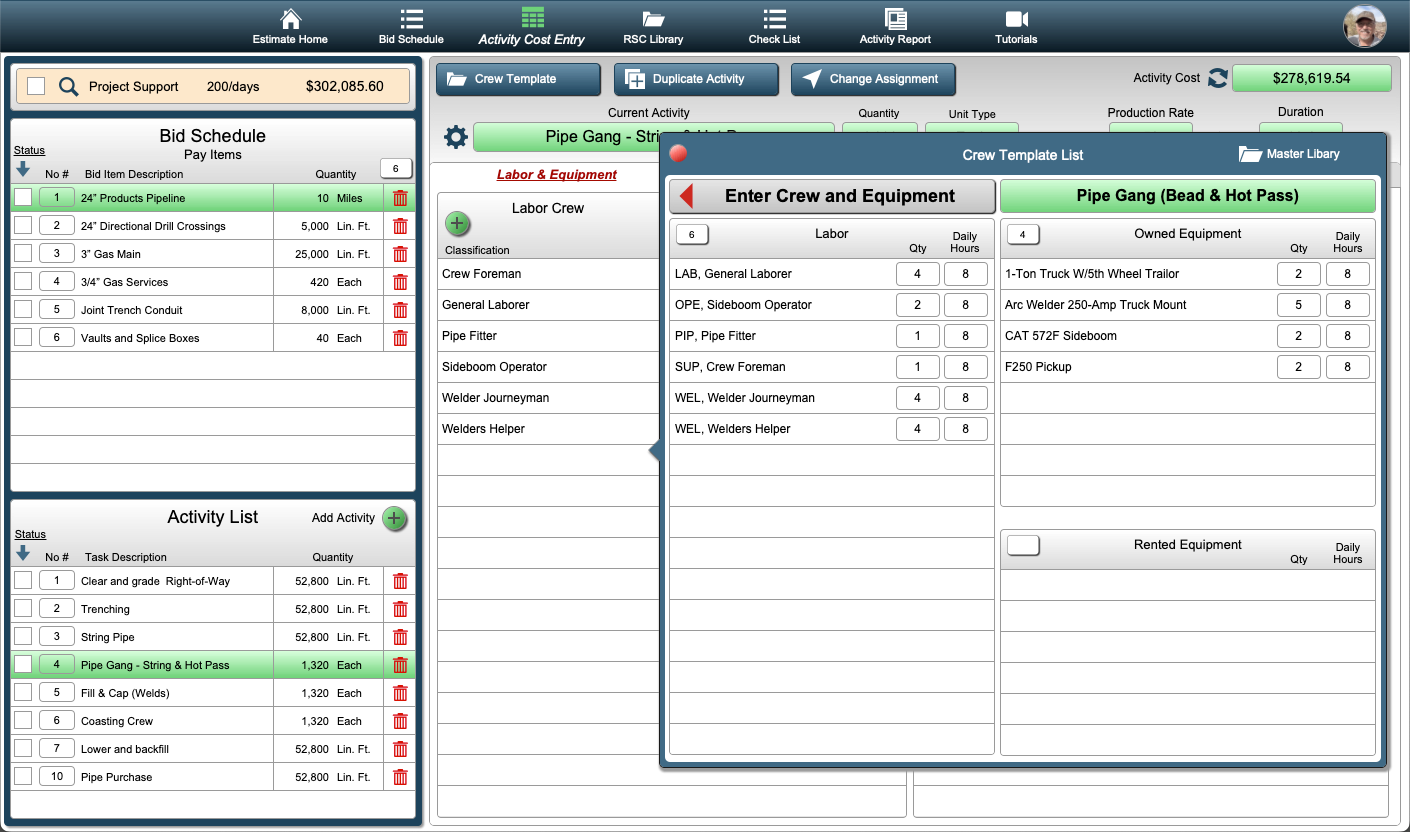Click the $278,619.54 Activity Cost field

click(x=1312, y=78)
